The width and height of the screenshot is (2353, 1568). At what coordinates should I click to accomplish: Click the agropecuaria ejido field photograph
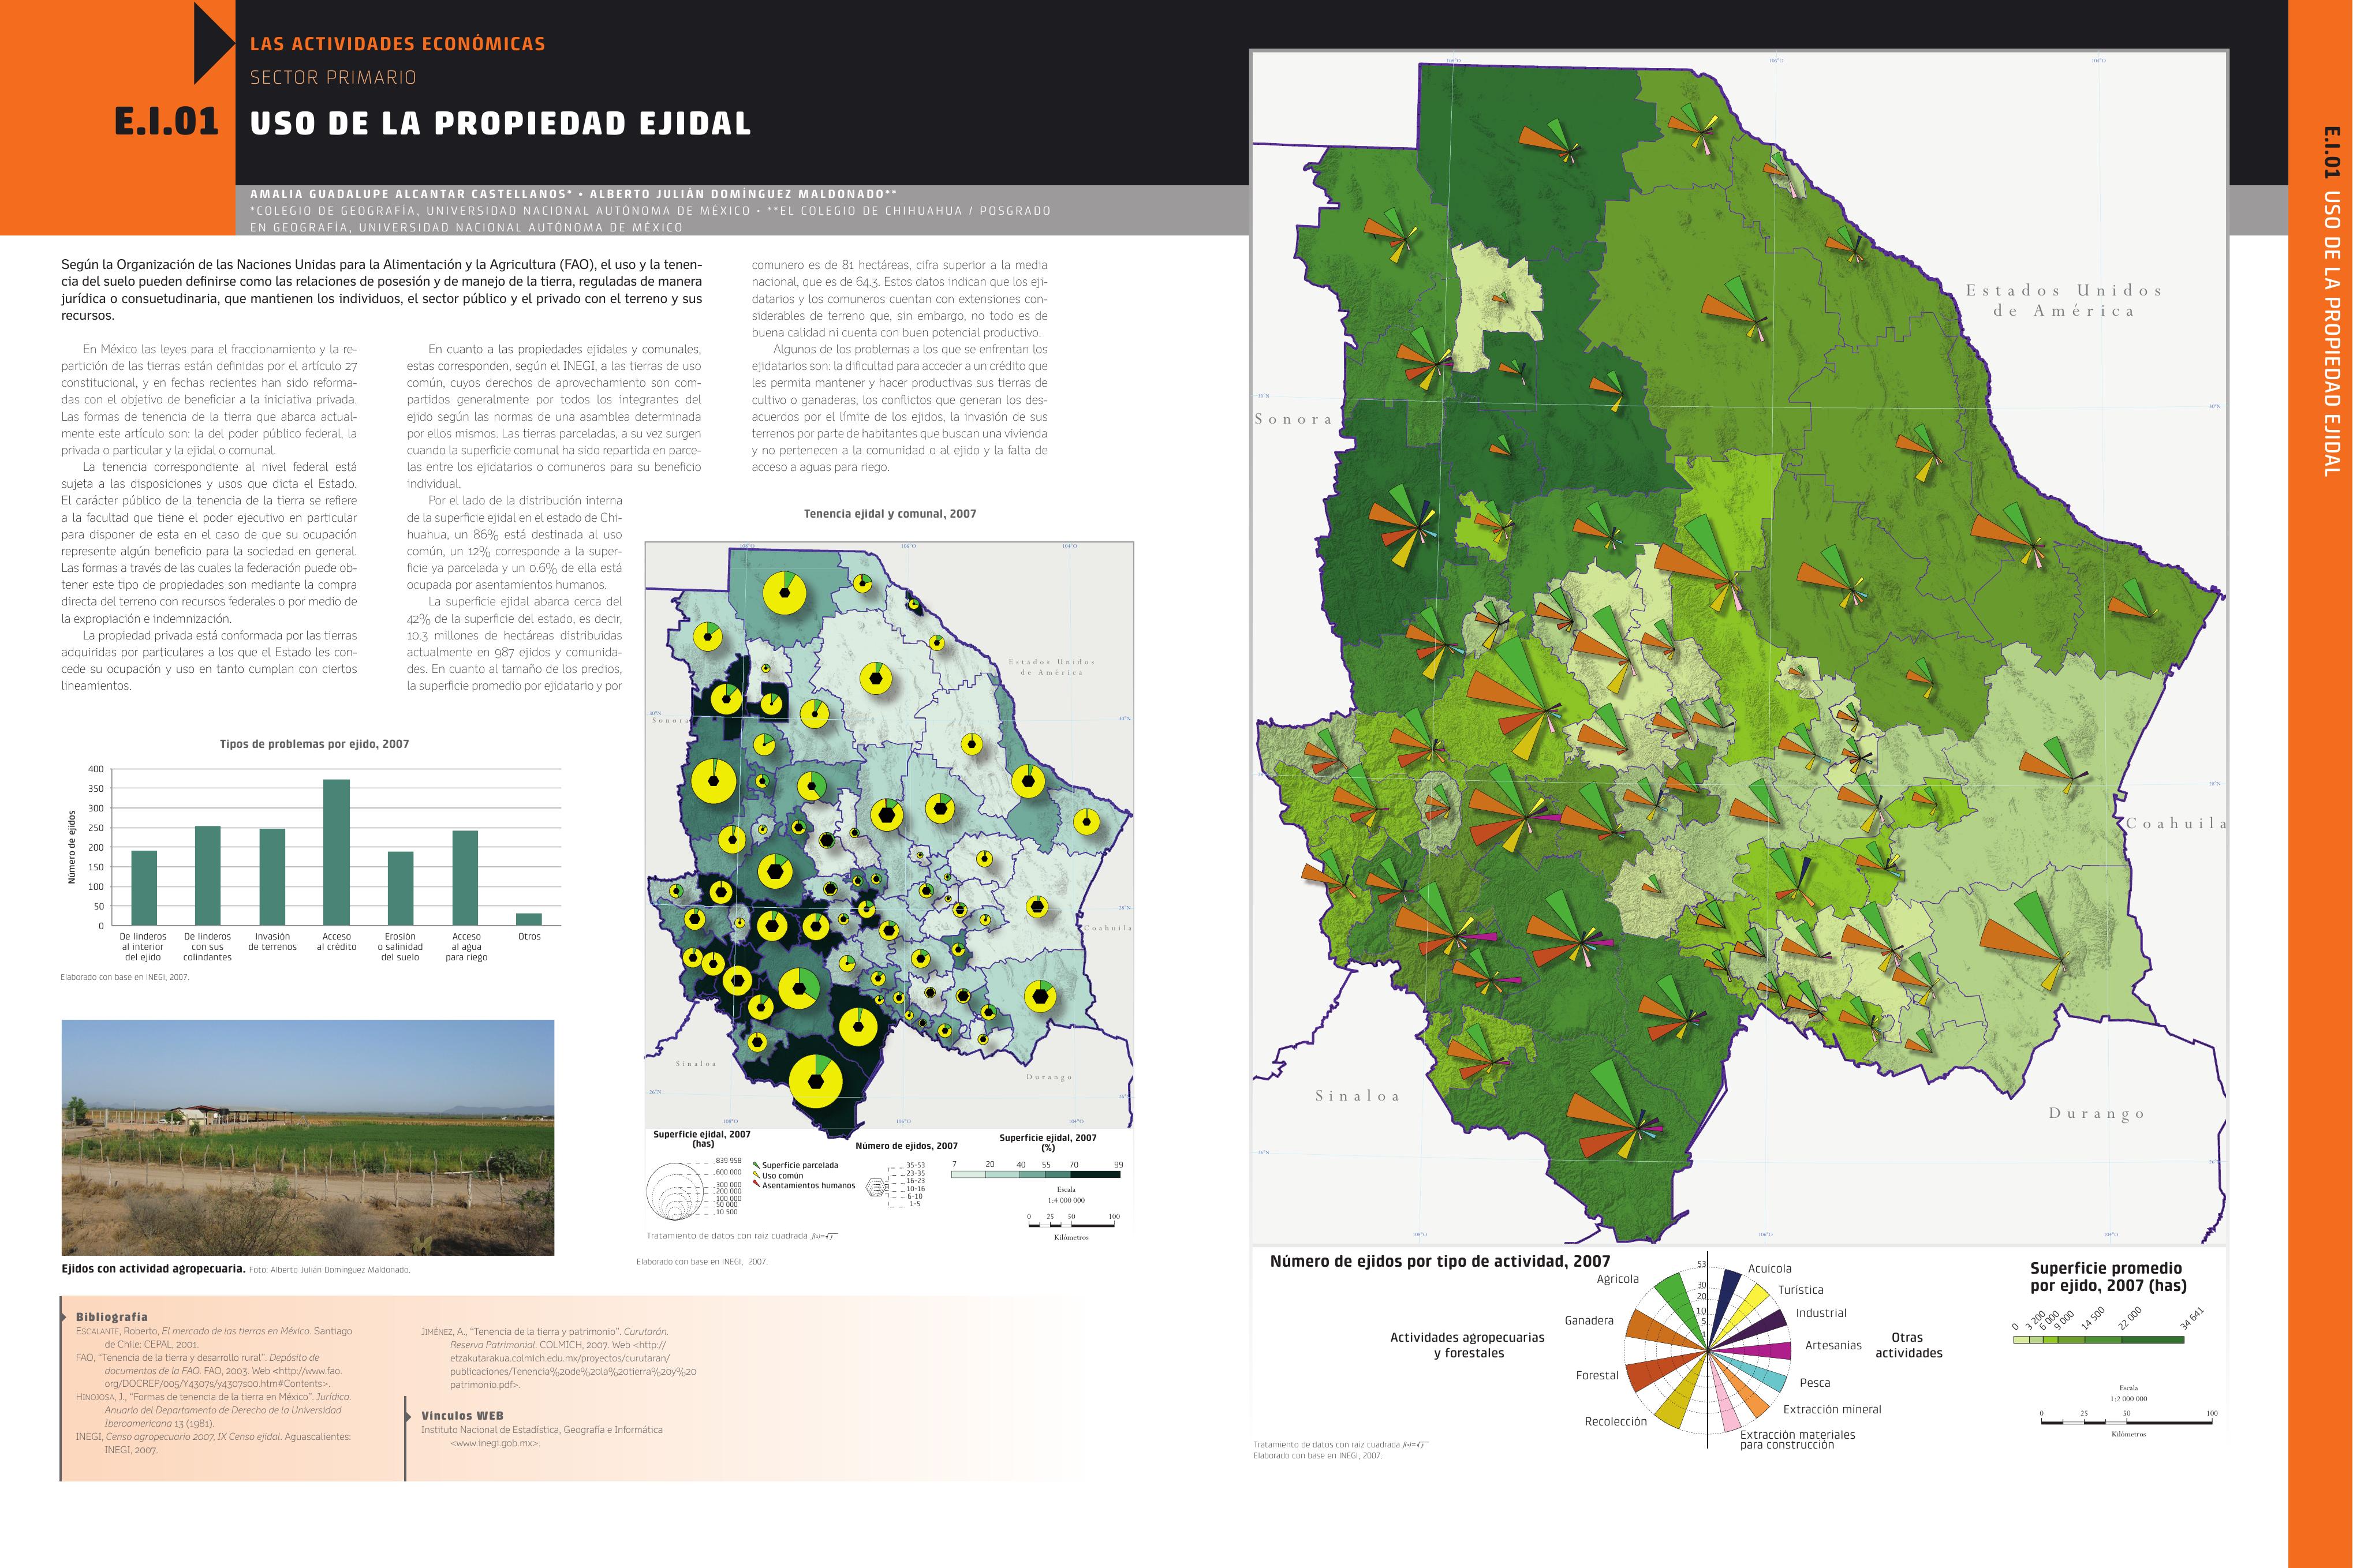point(307,1137)
